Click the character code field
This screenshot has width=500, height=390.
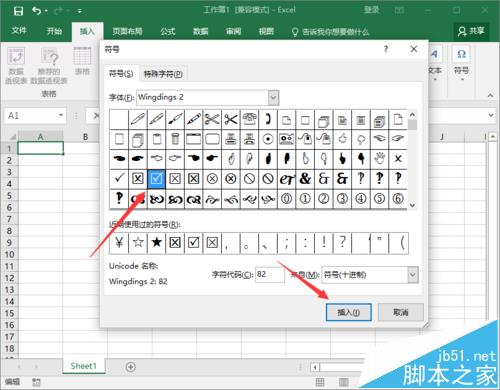tap(270, 275)
